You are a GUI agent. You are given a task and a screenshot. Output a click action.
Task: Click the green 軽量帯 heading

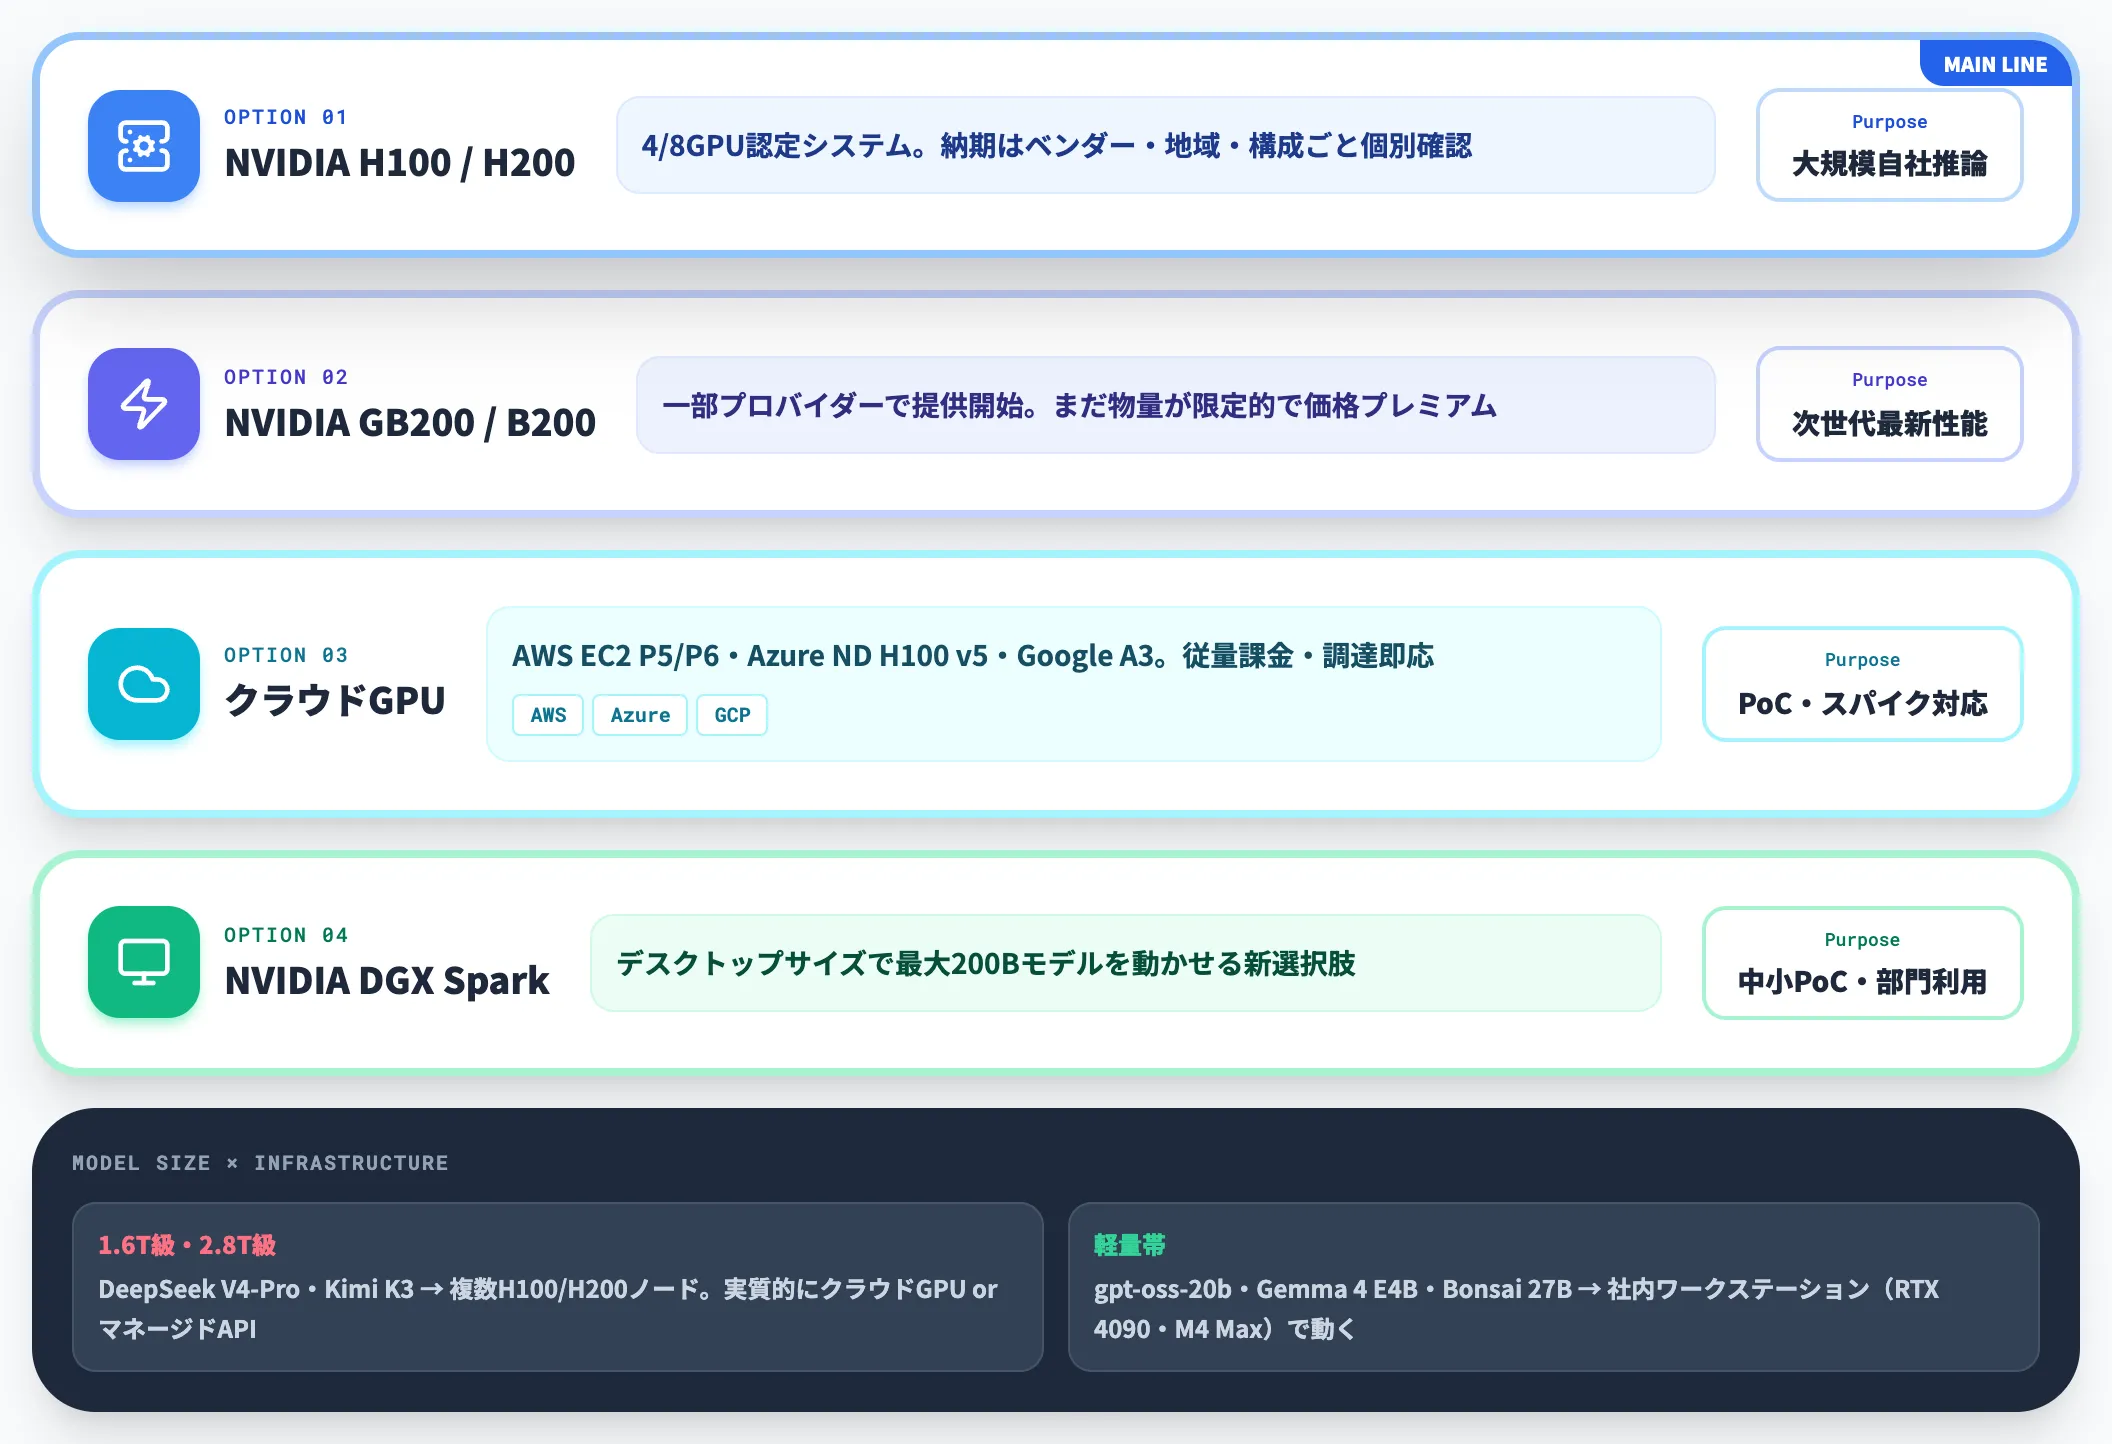(1130, 1245)
